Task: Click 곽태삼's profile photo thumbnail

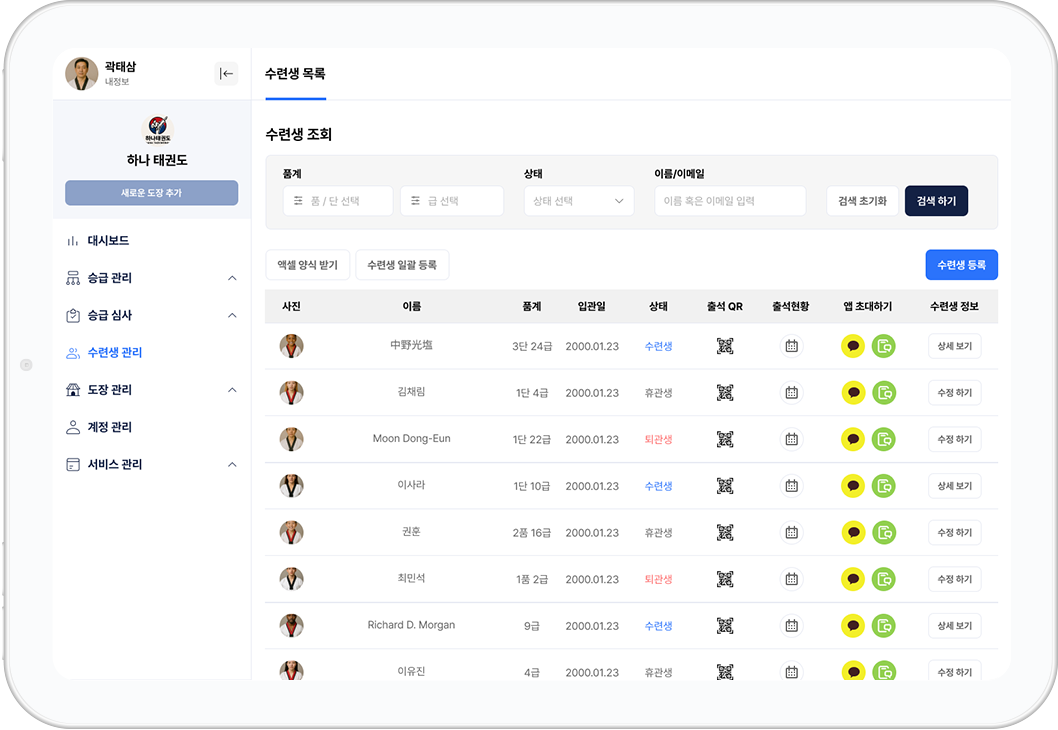Action: click(x=81, y=73)
